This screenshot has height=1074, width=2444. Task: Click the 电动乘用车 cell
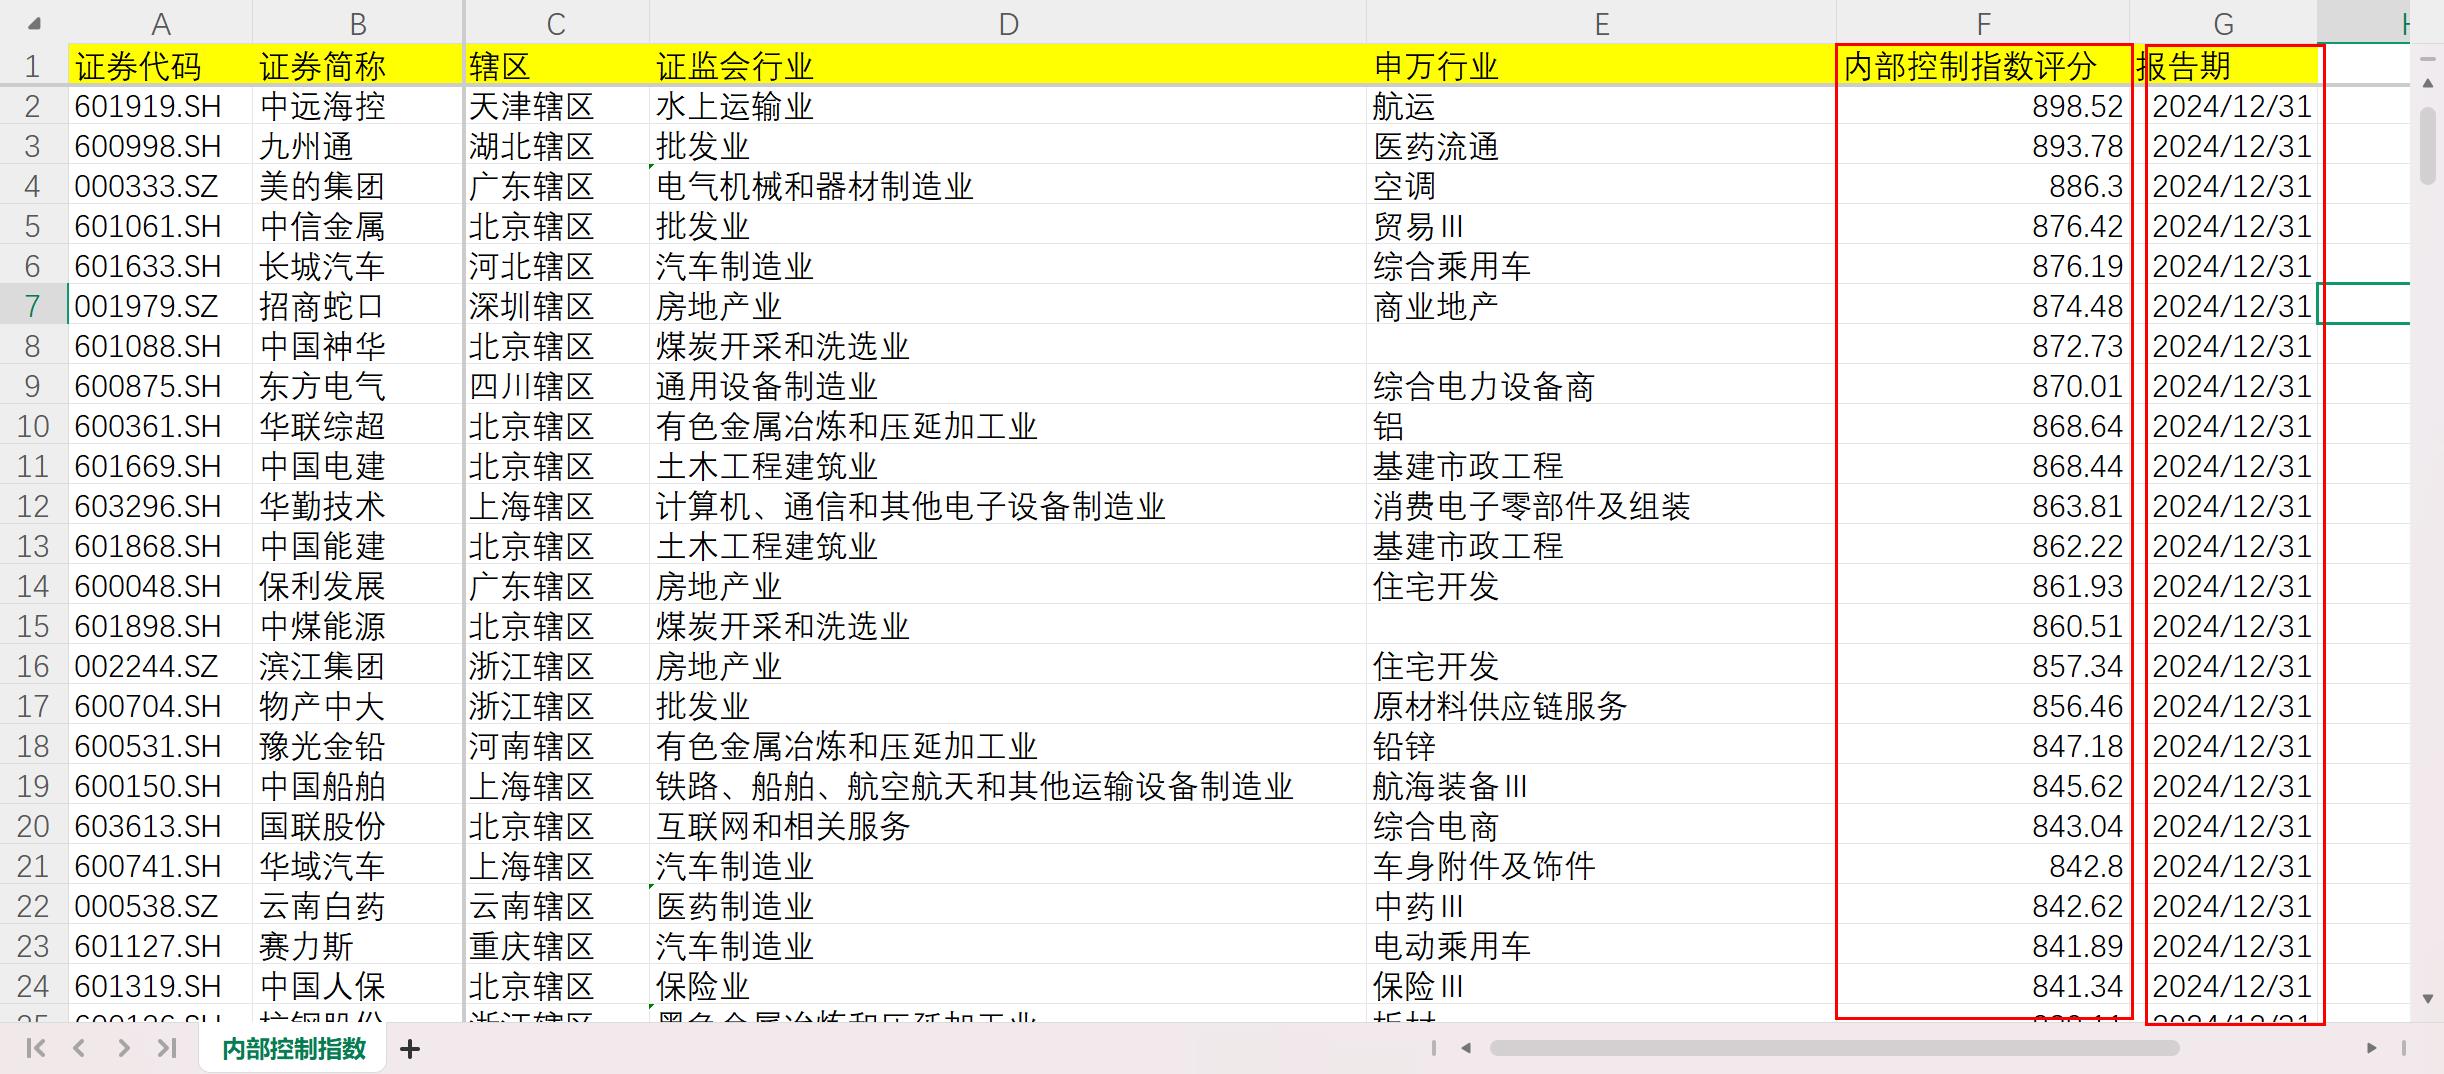pos(1601,946)
